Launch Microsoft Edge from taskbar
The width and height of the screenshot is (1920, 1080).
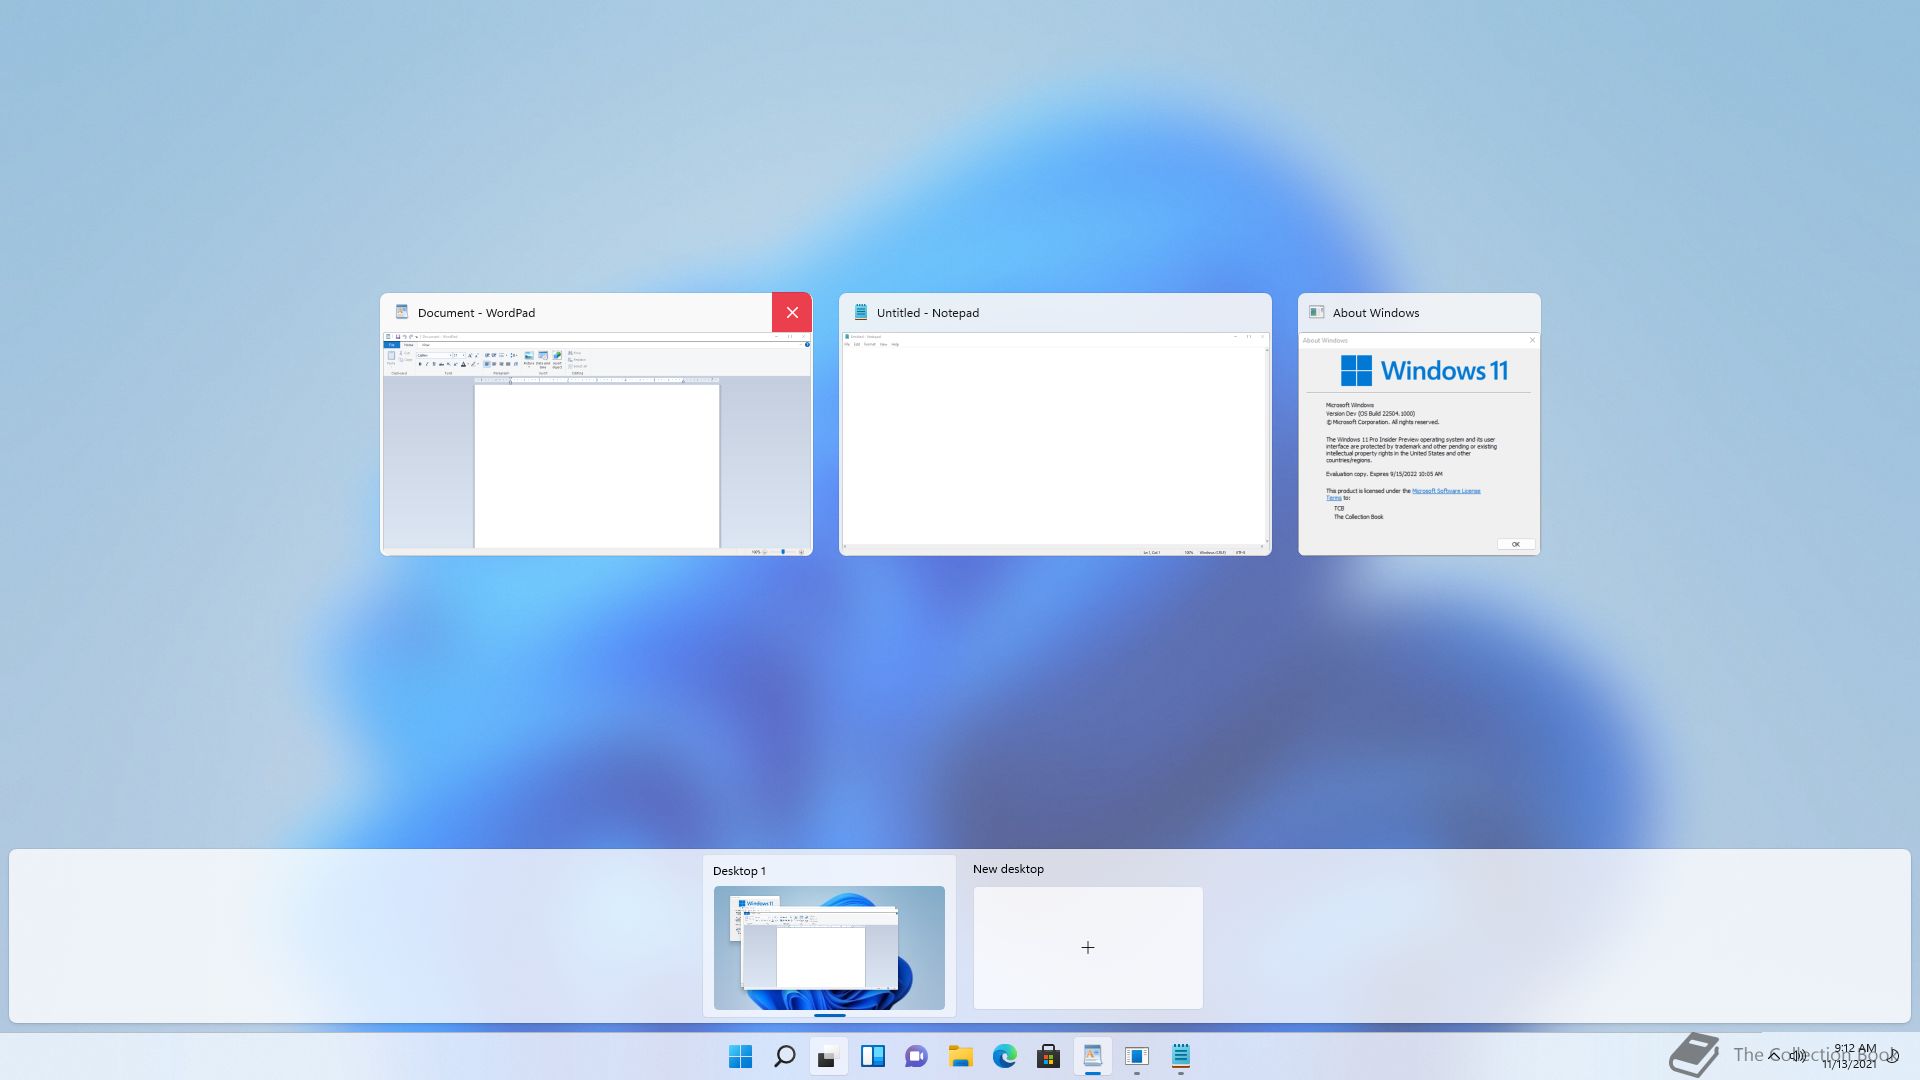click(1004, 1056)
